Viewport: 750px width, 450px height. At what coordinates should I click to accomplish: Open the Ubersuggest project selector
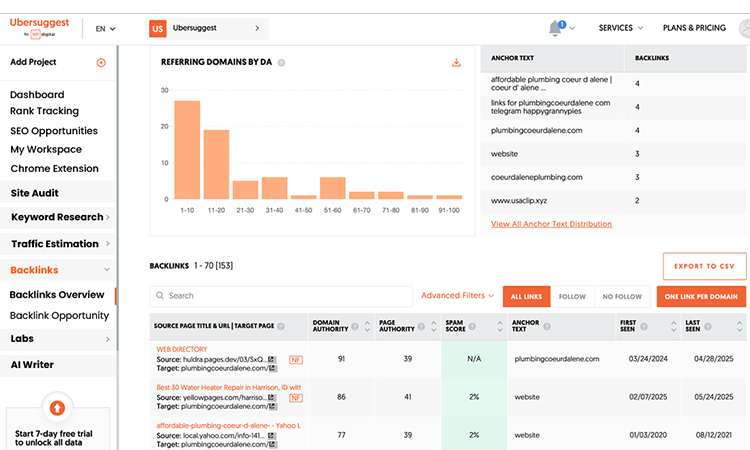(x=207, y=29)
